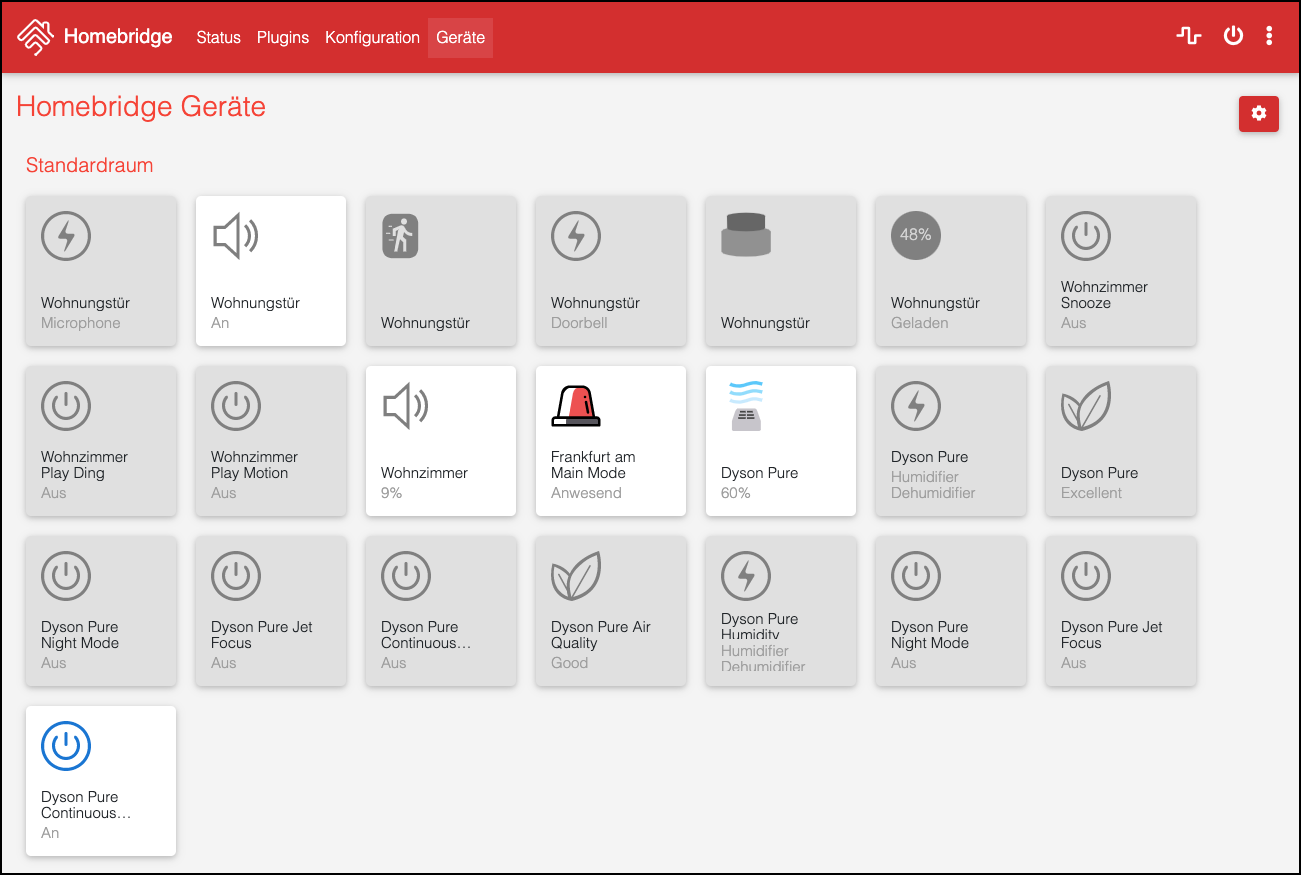Open the three-dot overflow menu
The width and height of the screenshot is (1301, 875).
pos(1269,37)
